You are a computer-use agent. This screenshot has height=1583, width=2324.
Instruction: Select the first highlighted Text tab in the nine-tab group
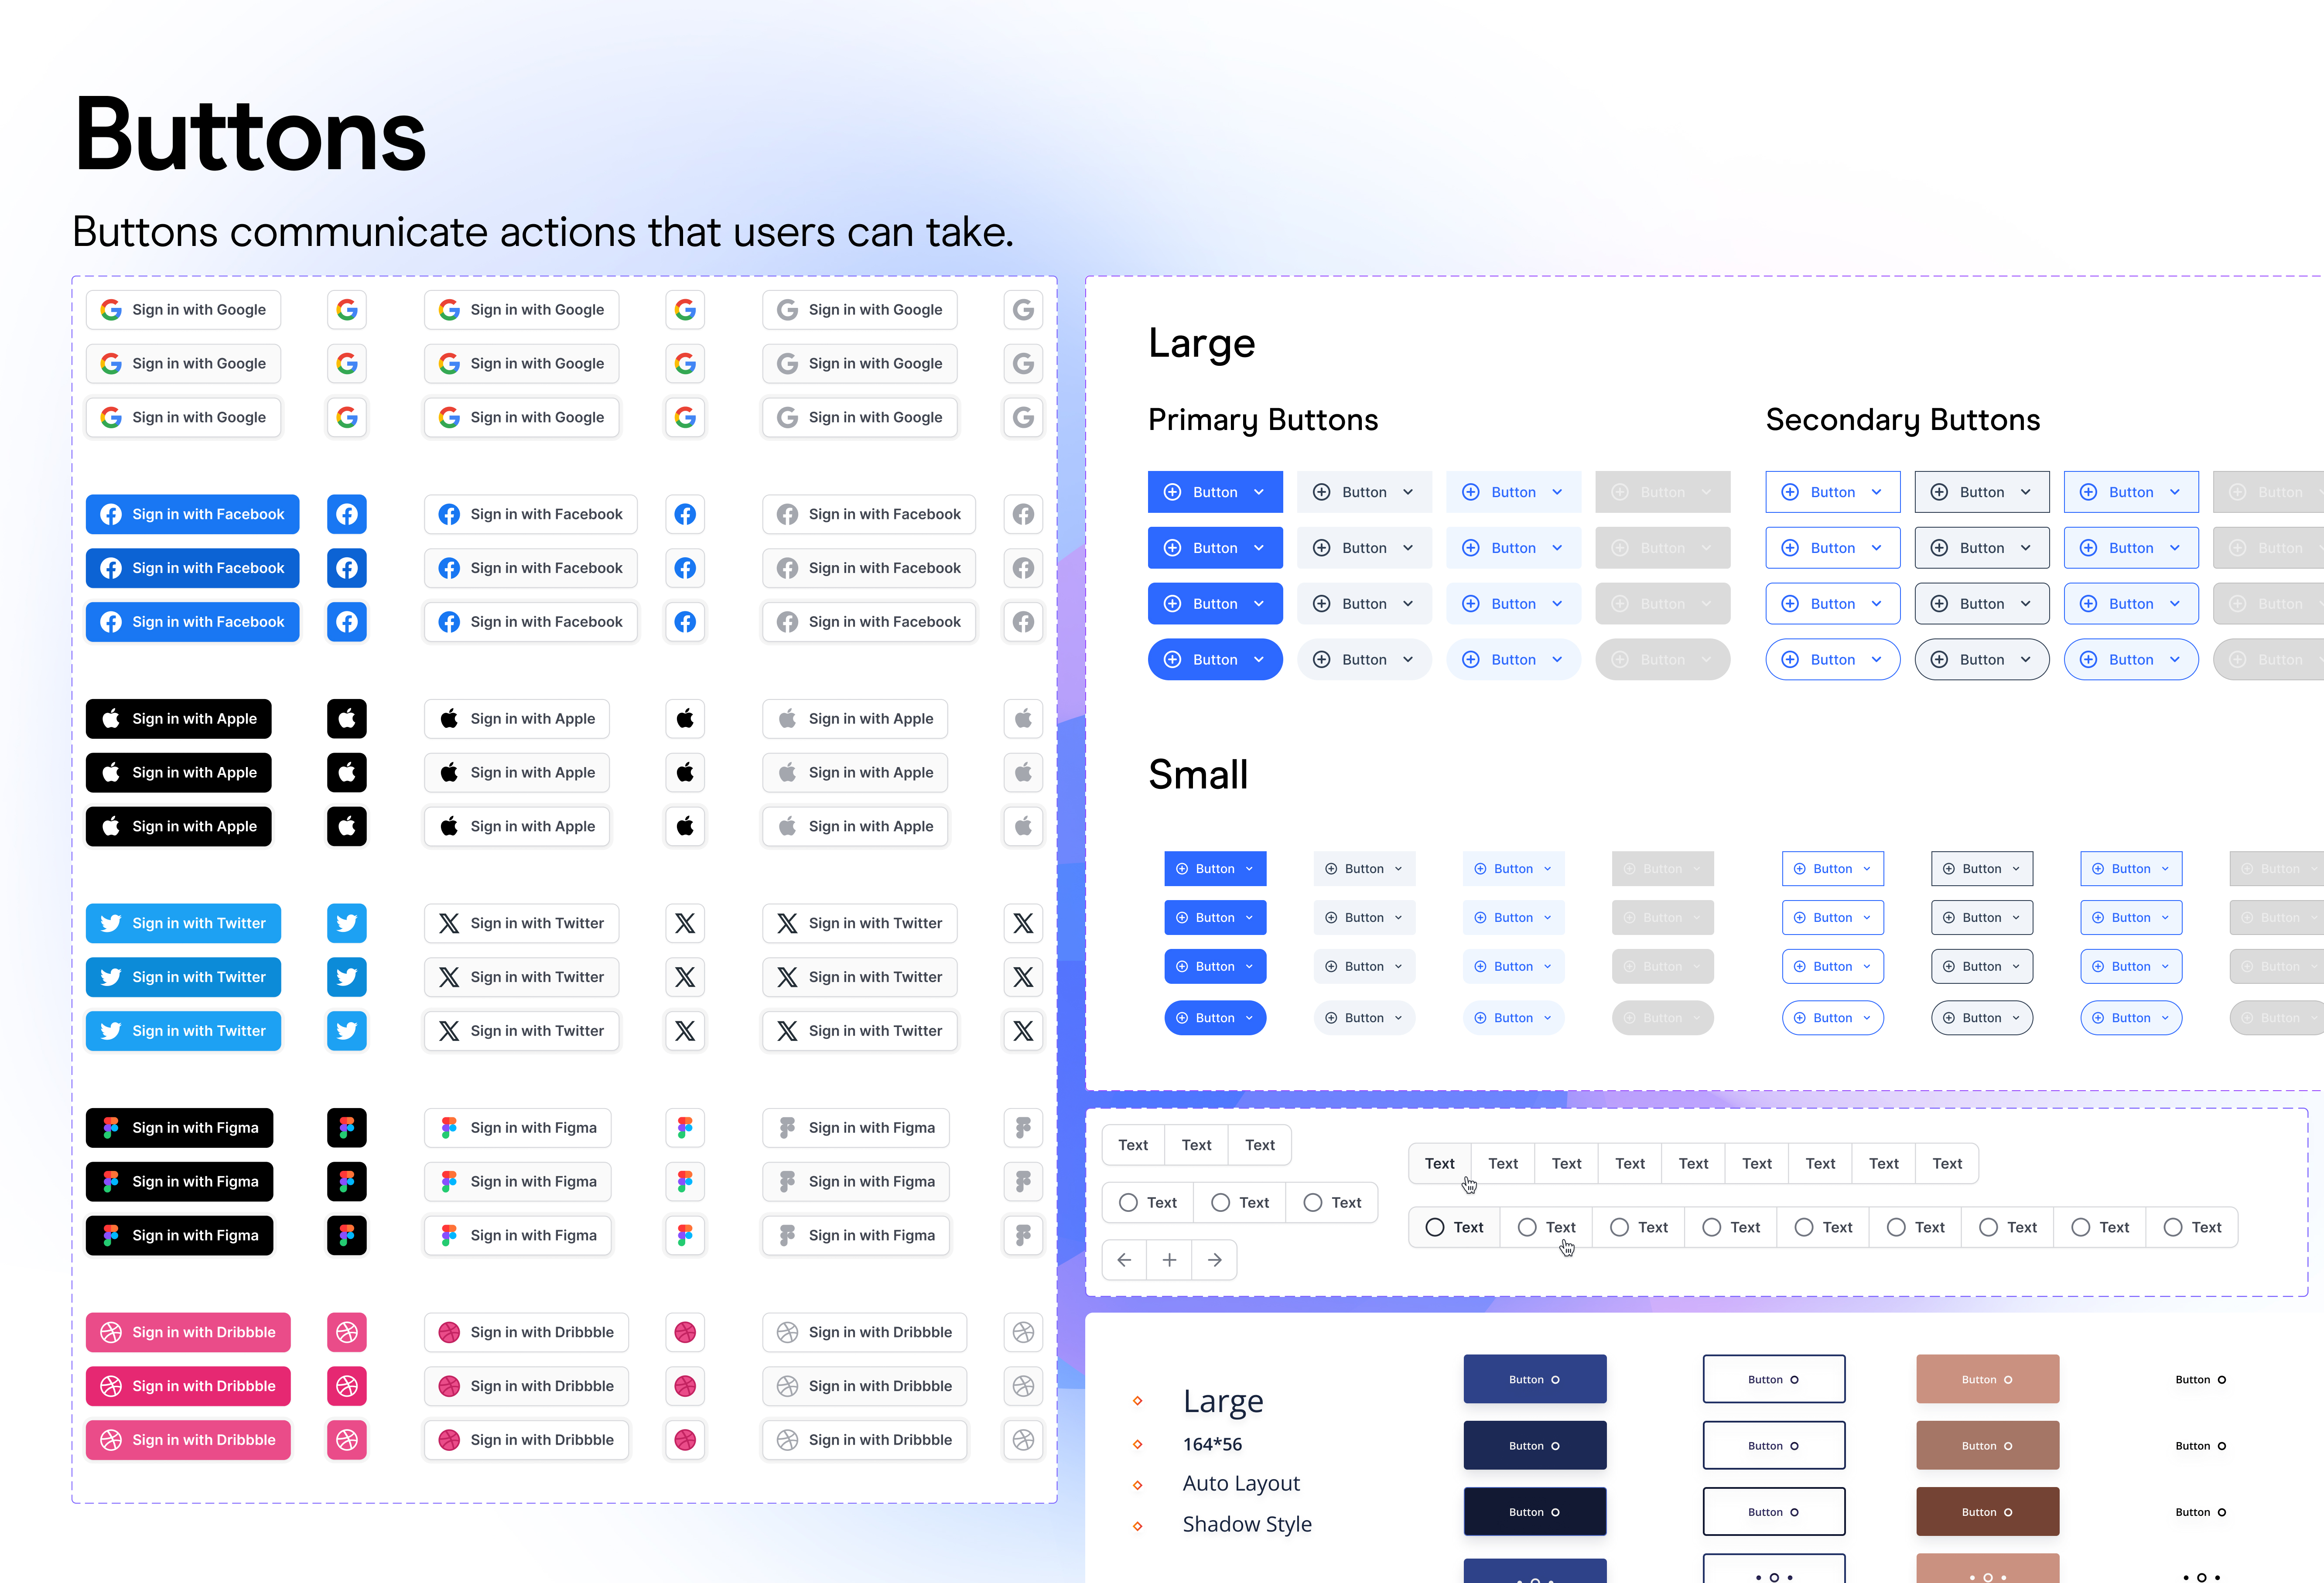pyautogui.click(x=1440, y=1164)
